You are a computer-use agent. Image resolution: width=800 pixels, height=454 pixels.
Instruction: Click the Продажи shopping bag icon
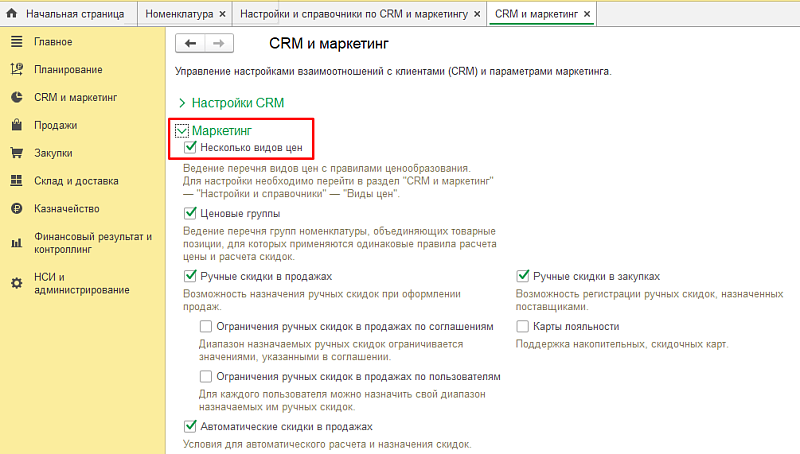click(x=16, y=125)
